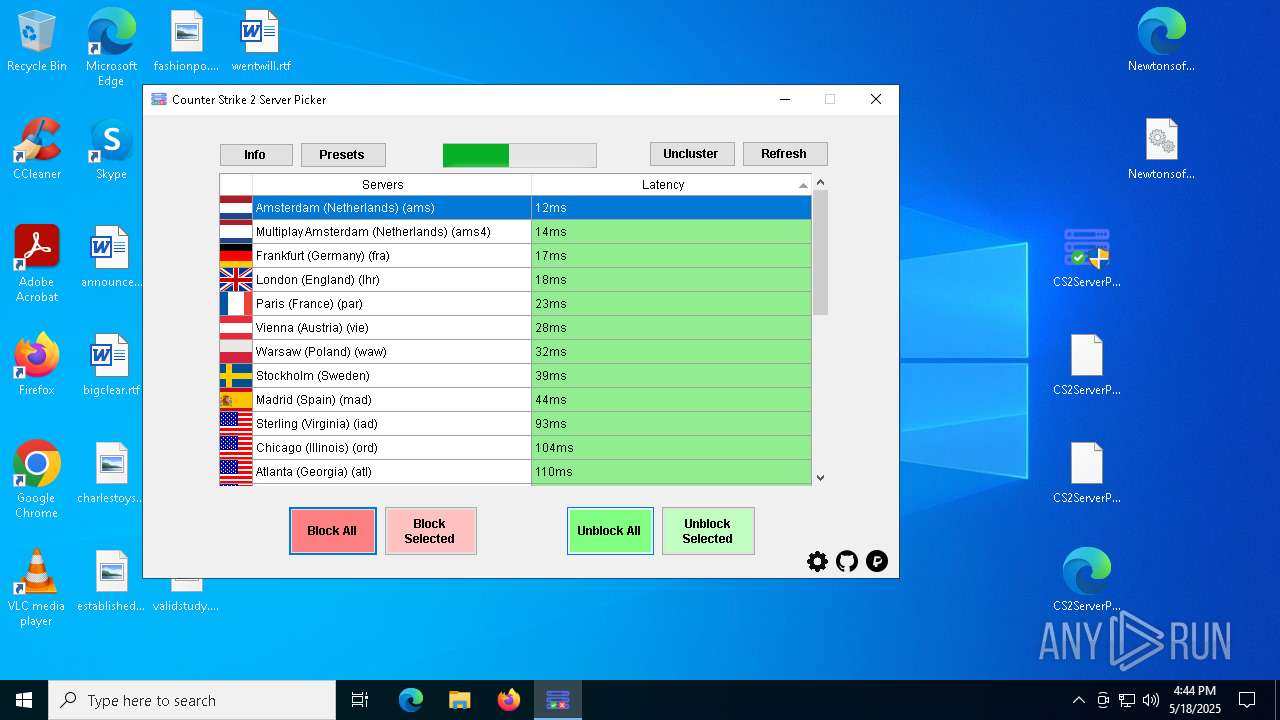Open Task View in the taskbar
The width and height of the screenshot is (1280, 720).
(360, 700)
